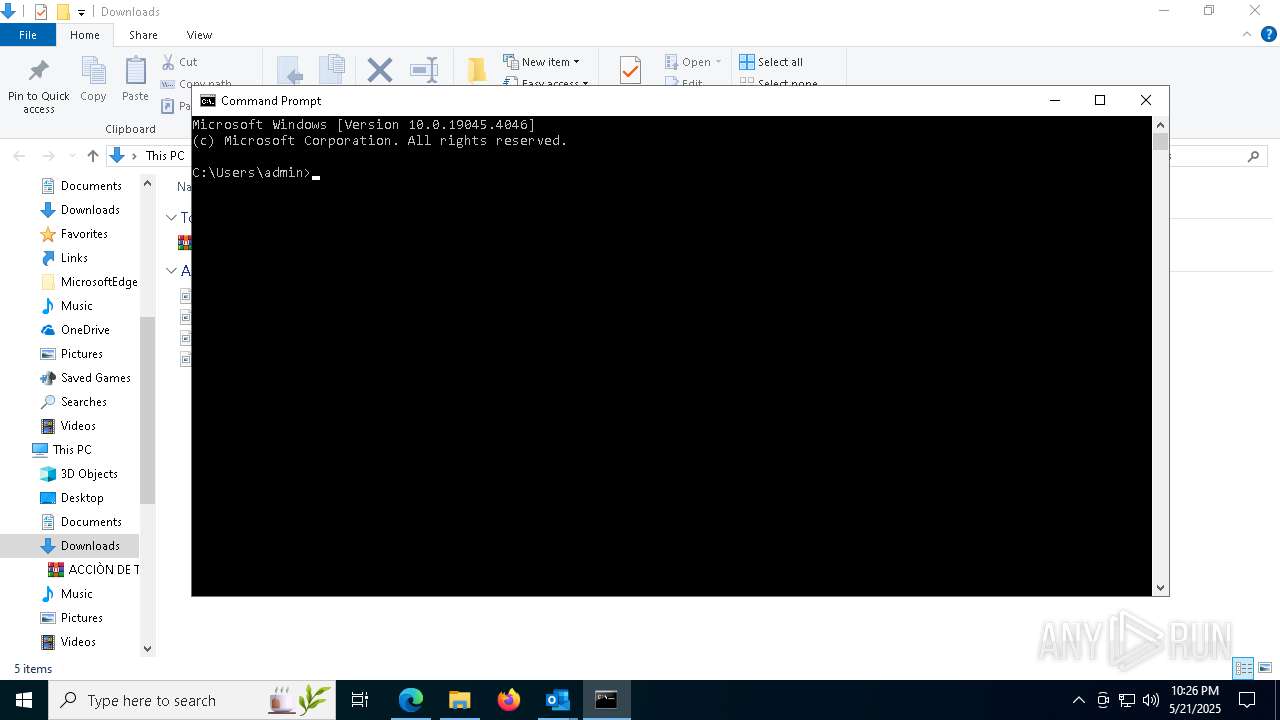Click Command Prompt scrollbar up arrow
1280x720 pixels.
point(1161,124)
